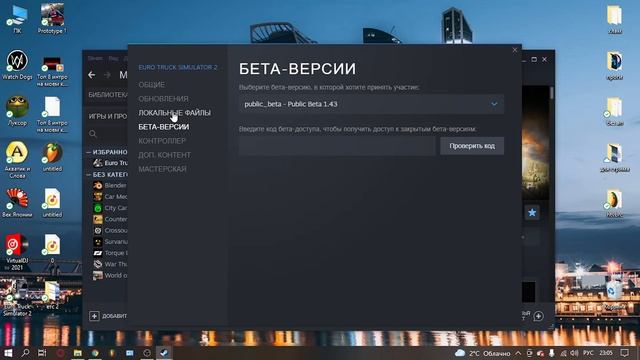
Task: Select Torque in the library list
Action: (x=110, y=253)
